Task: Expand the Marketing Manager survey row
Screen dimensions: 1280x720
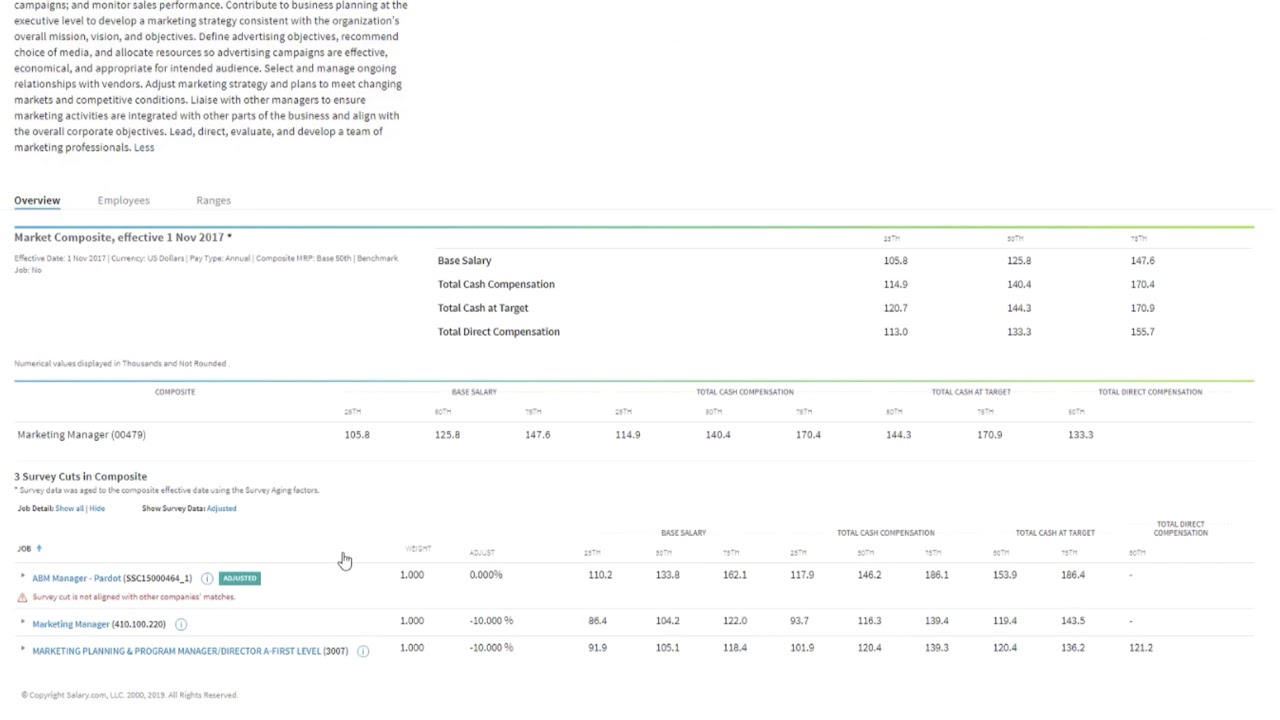Action: (x=23, y=622)
